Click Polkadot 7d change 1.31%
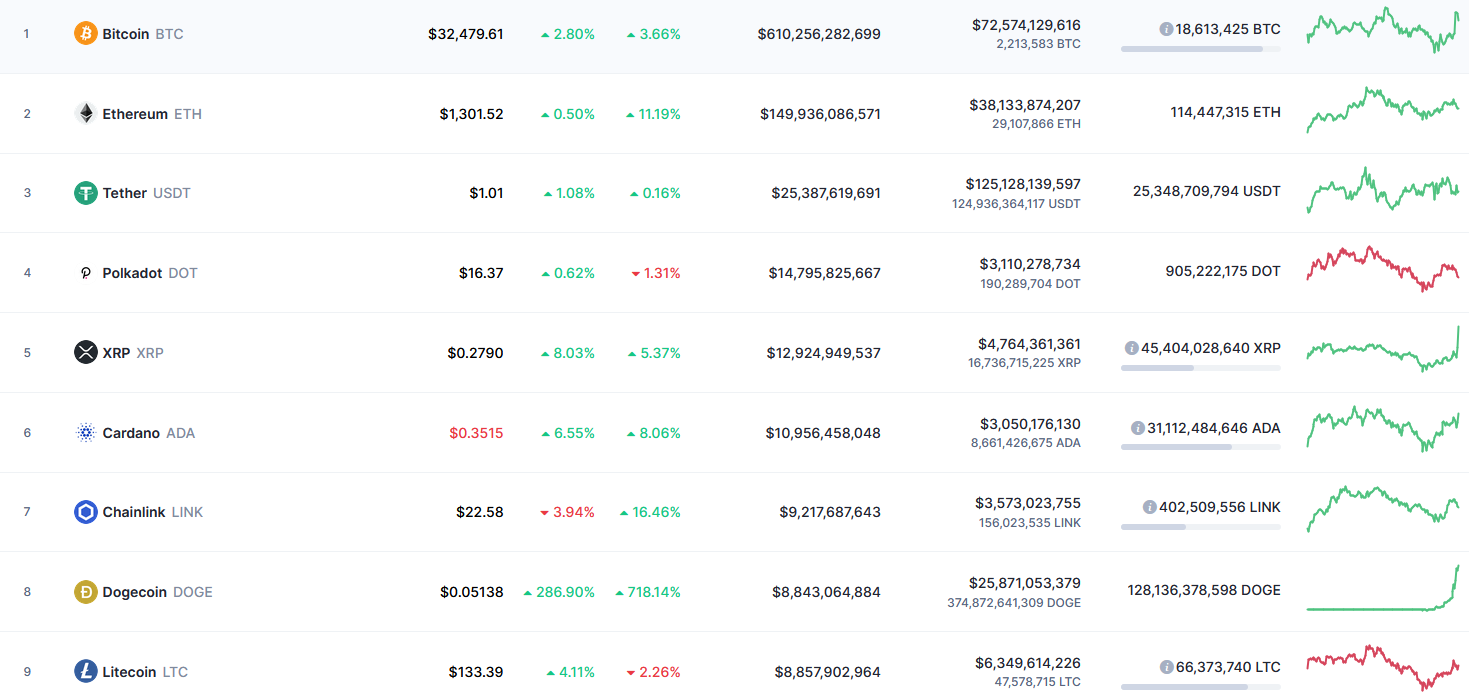Image resolution: width=1469 pixels, height=696 pixels. (x=656, y=273)
